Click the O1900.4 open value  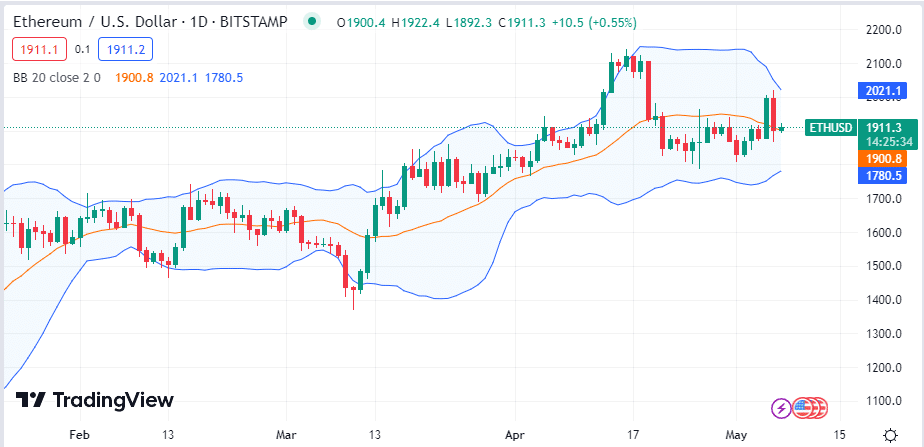tap(361, 22)
